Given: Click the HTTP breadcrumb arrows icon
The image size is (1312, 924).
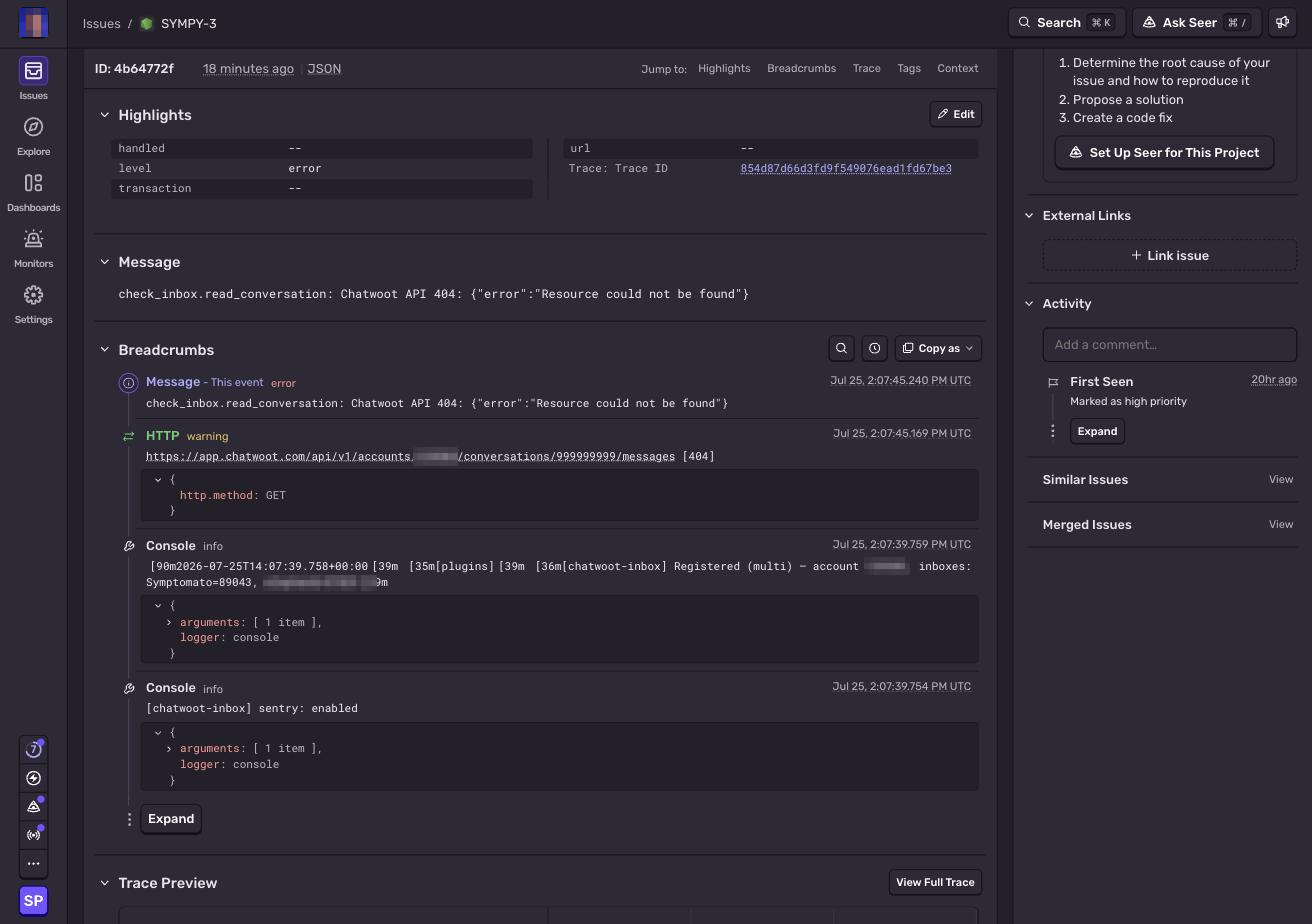Looking at the screenshot, I should 128,436.
